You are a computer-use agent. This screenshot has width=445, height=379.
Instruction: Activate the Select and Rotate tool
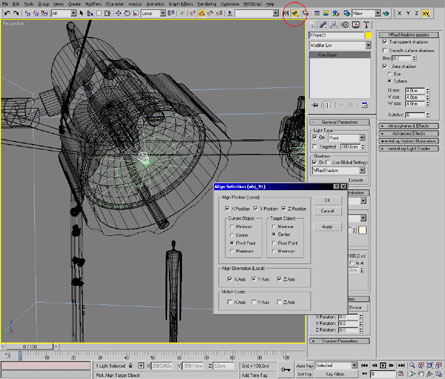(127, 13)
